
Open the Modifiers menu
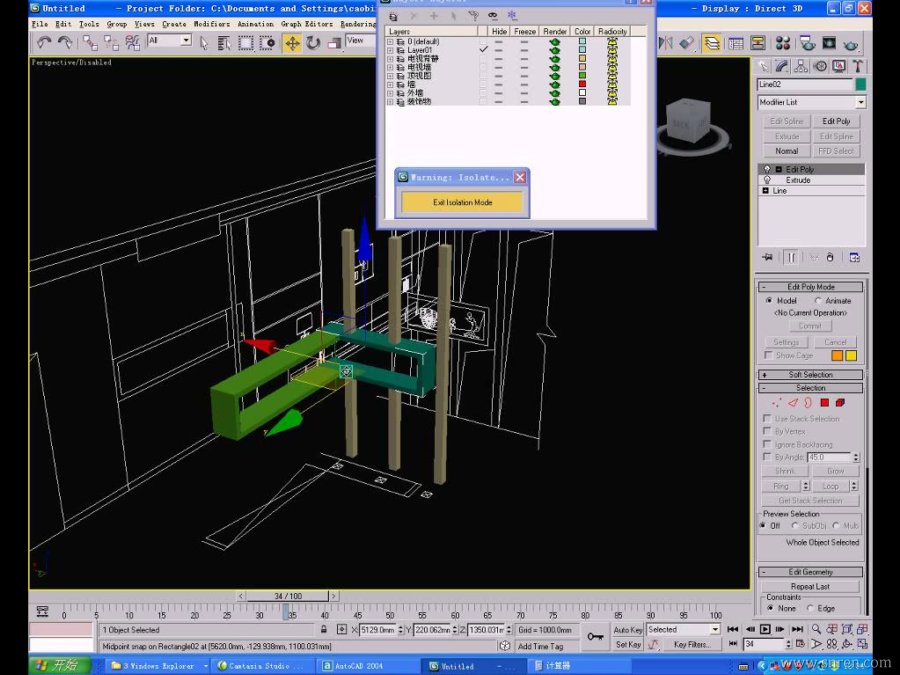(x=211, y=24)
